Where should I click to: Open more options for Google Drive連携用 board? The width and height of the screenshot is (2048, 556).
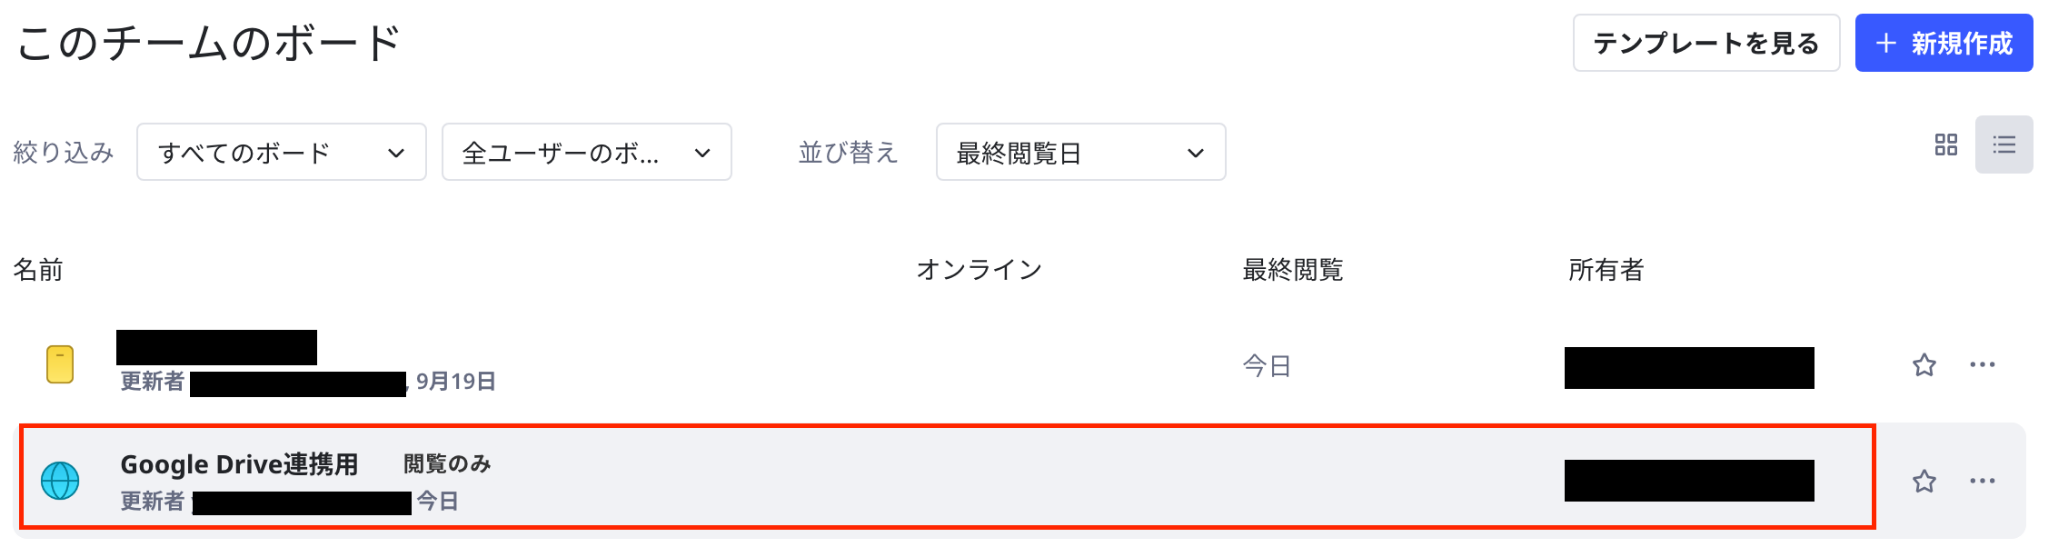click(x=1982, y=481)
